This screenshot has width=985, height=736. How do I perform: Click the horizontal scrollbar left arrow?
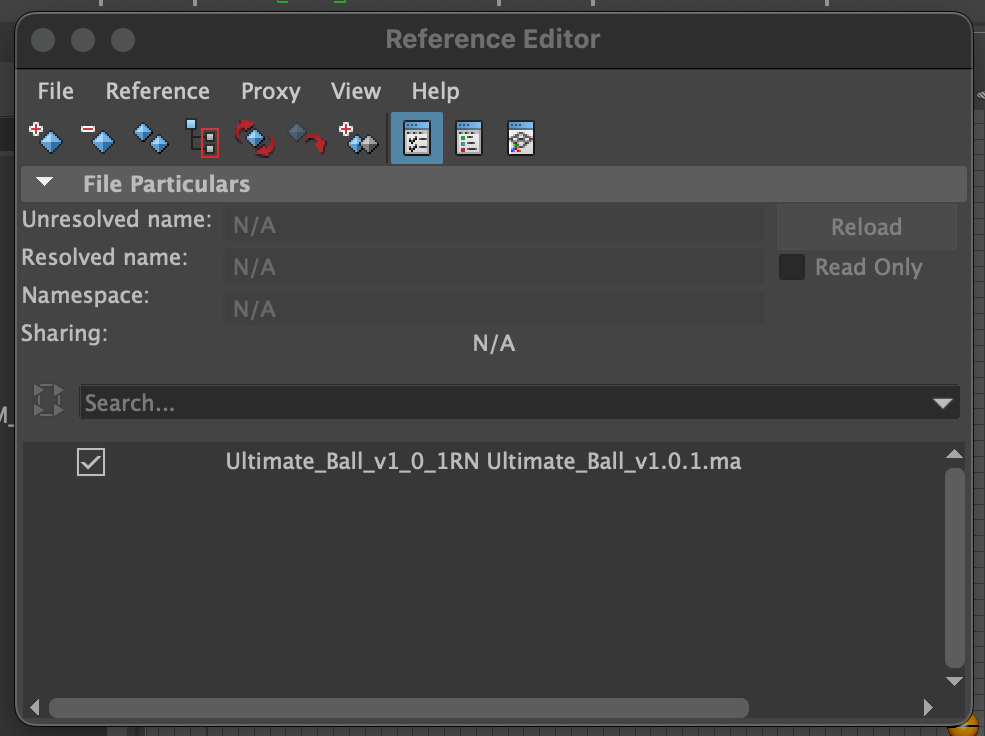coord(35,707)
